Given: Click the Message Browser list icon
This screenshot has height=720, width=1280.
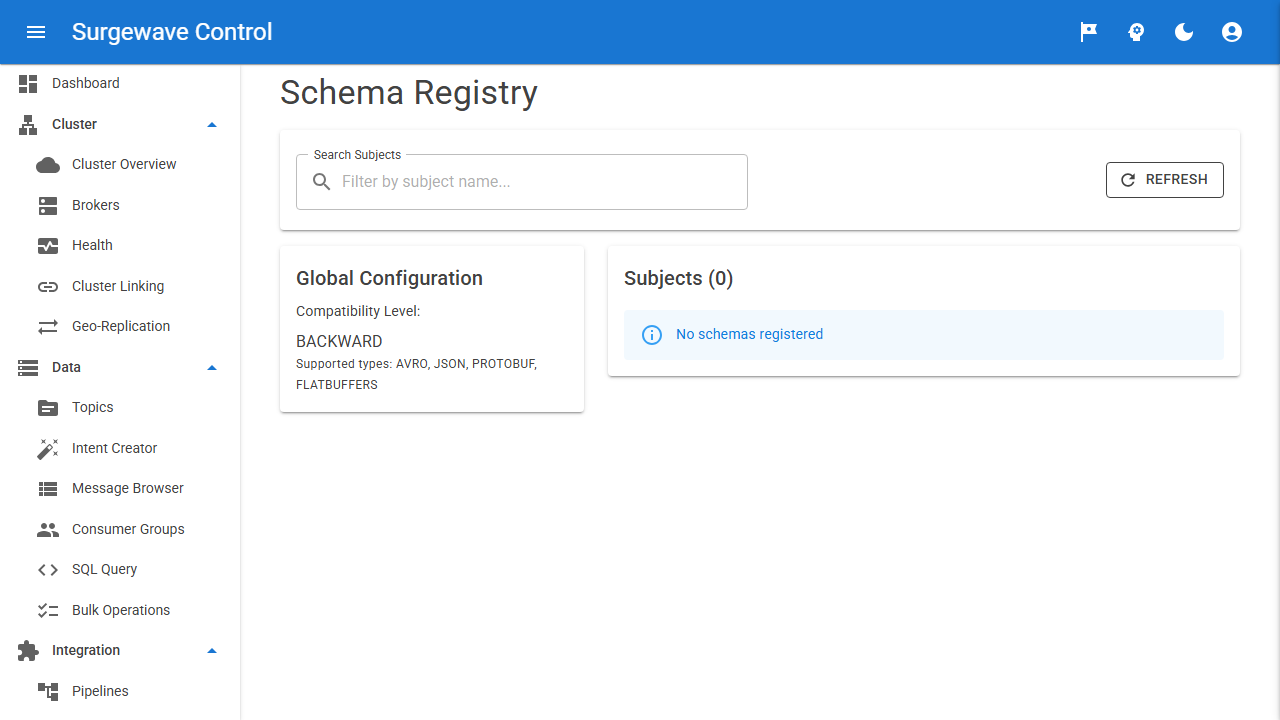Looking at the screenshot, I should [x=48, y=489].
